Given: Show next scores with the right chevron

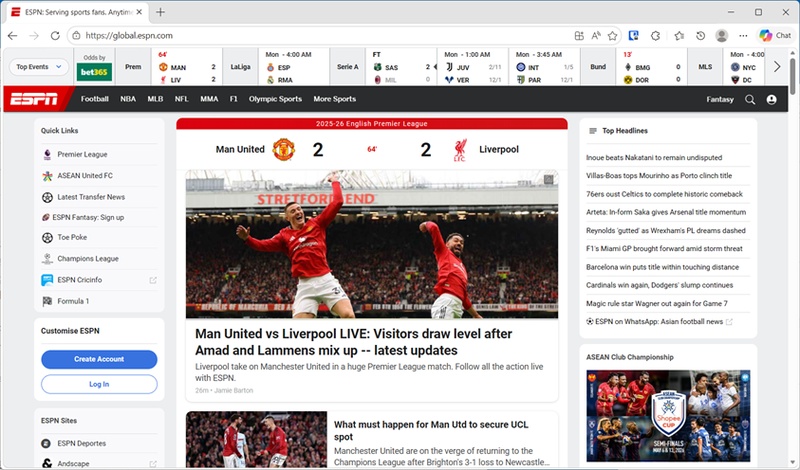Looking at the screenshot, I should point(777,67).
